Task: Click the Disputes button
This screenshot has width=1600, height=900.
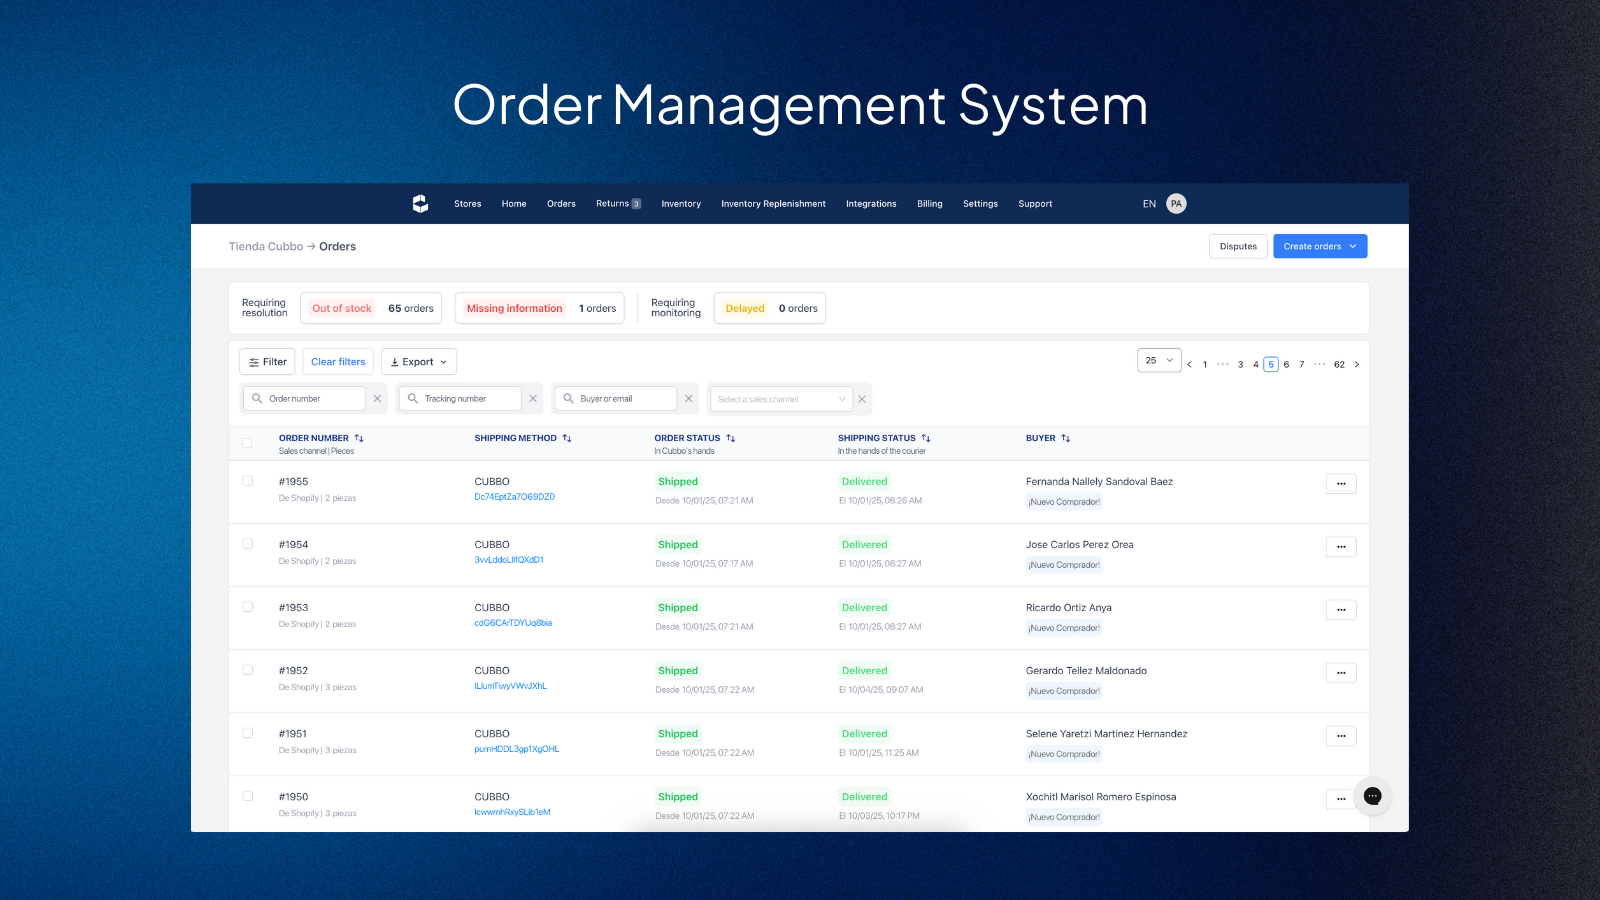Action: (1238, 247)
